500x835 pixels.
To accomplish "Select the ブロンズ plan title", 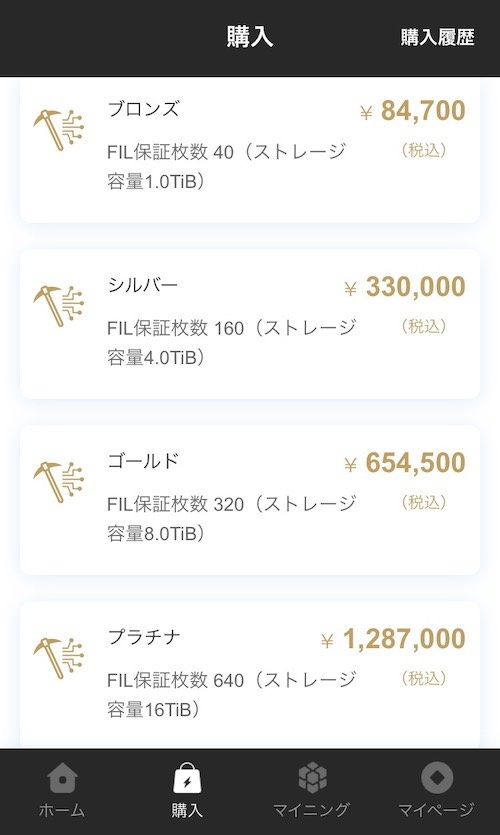I will (x=143, y=109).
